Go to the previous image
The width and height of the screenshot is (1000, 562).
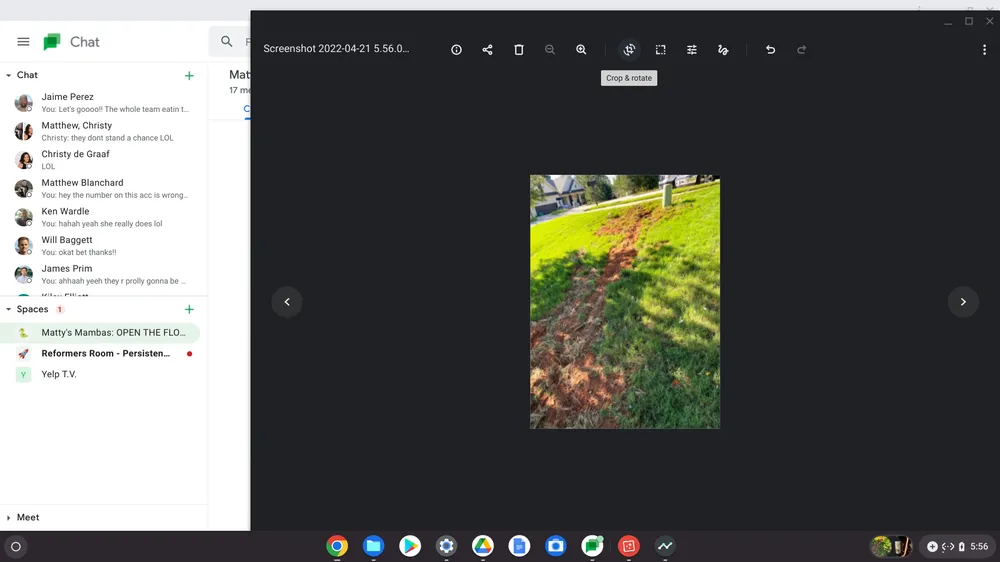click(287, 302)
